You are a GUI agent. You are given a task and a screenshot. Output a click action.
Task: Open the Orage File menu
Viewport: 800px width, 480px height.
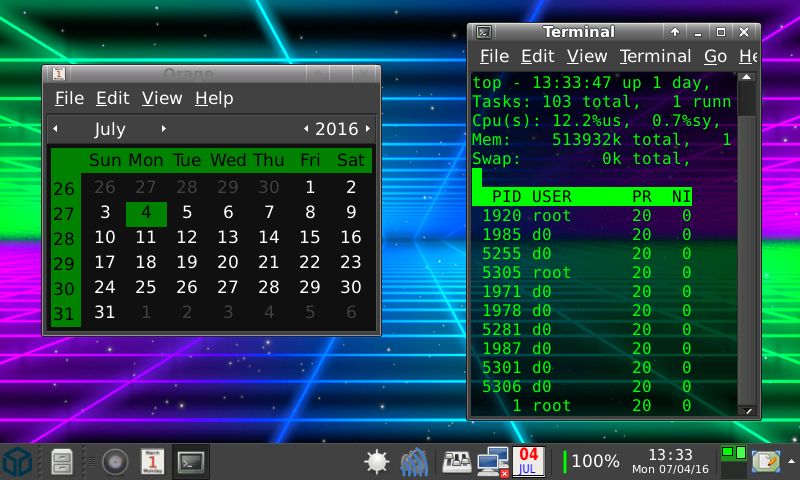(x=69, y=98)
